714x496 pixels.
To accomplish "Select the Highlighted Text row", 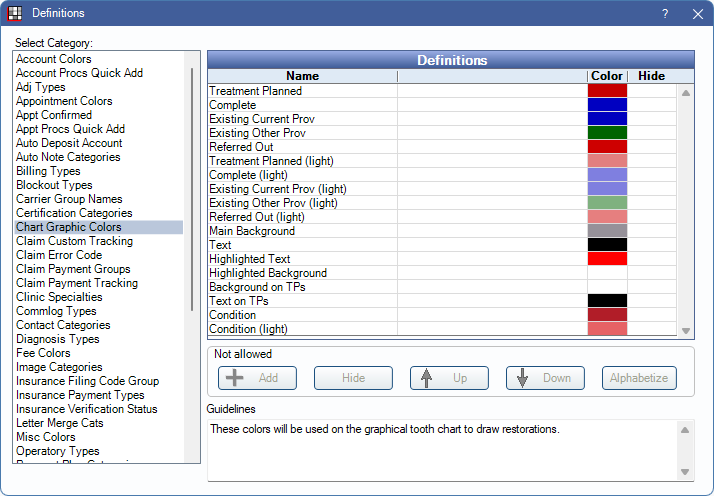I will [x=302, y=259].
